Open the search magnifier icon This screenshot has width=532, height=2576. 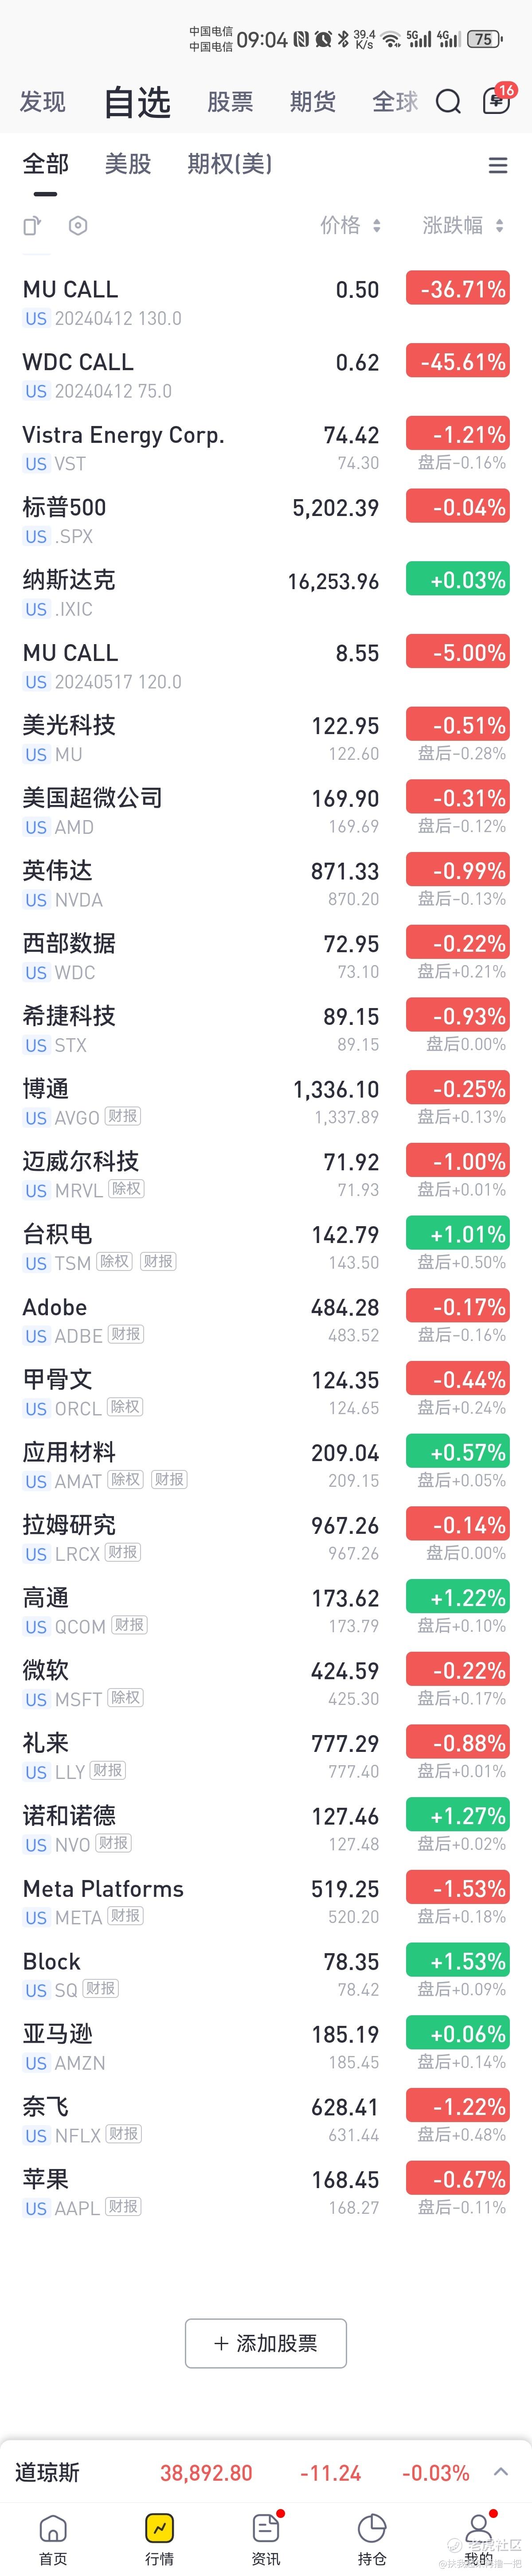click(x=448, y=101)
